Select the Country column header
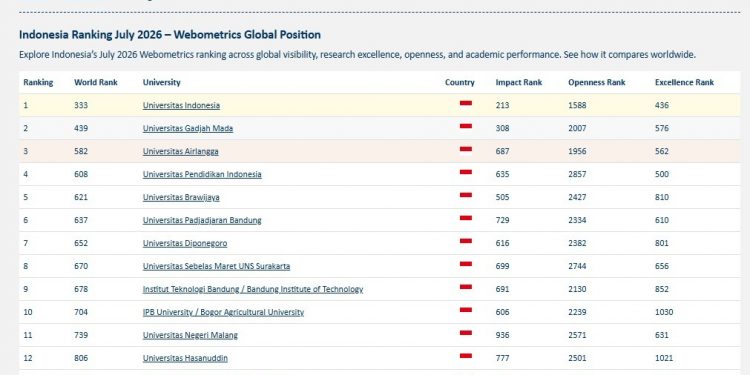 pos(460,82)
